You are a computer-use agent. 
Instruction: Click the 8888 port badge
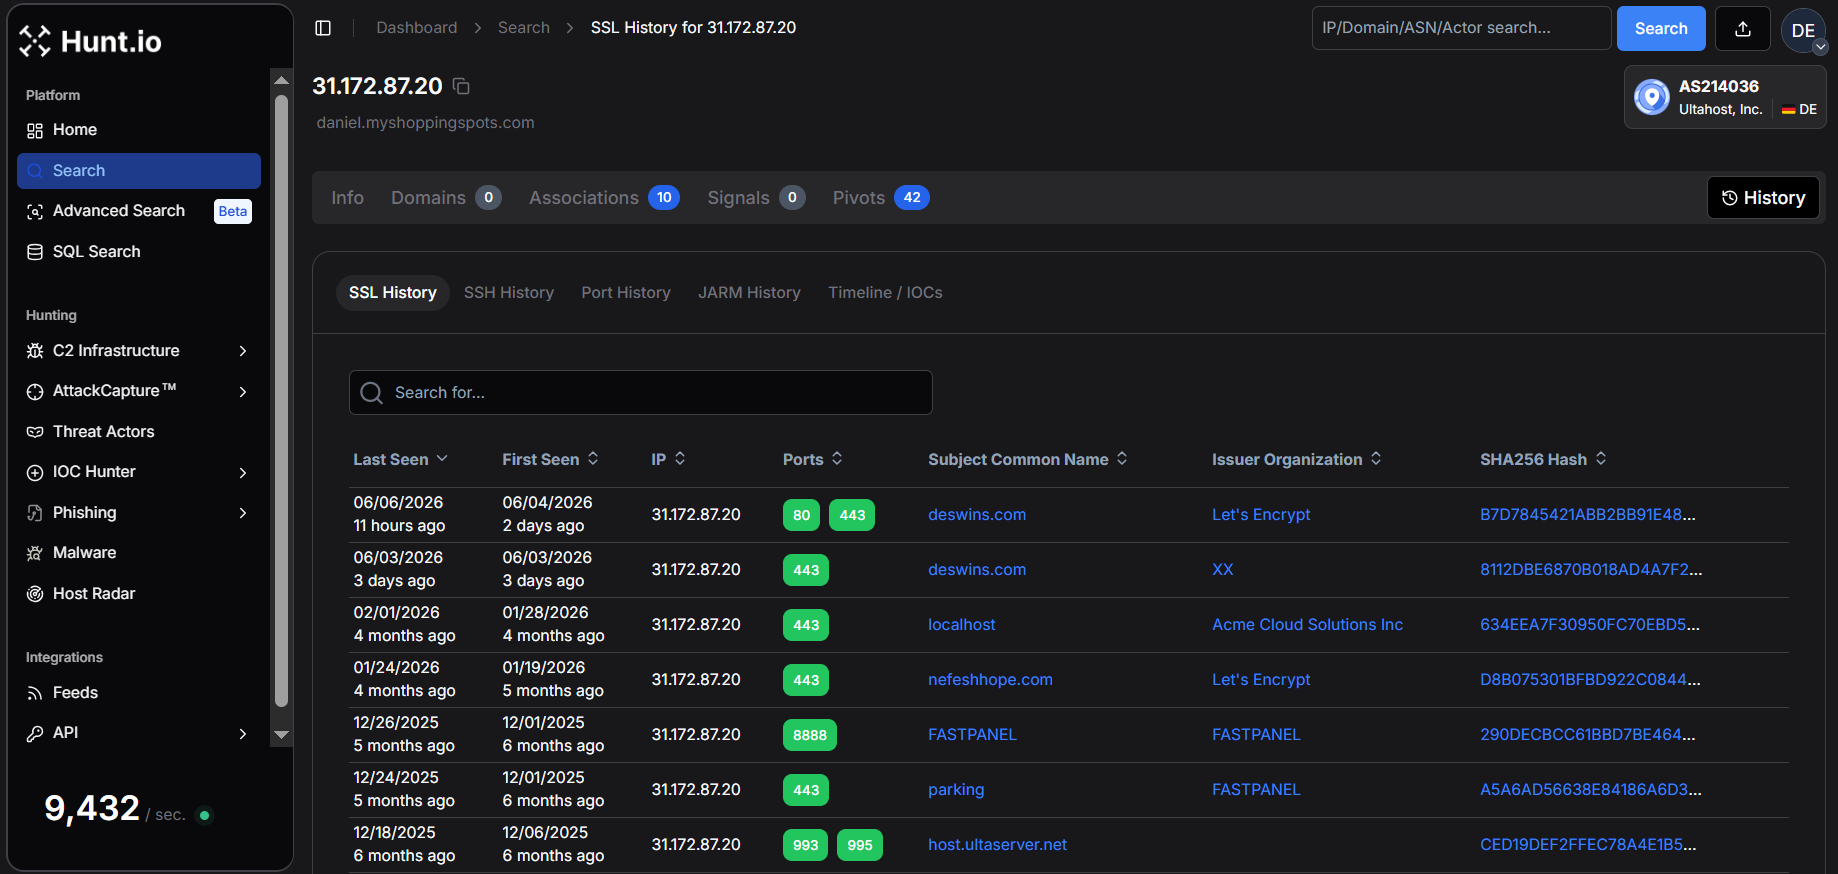(x=810, y=735)
